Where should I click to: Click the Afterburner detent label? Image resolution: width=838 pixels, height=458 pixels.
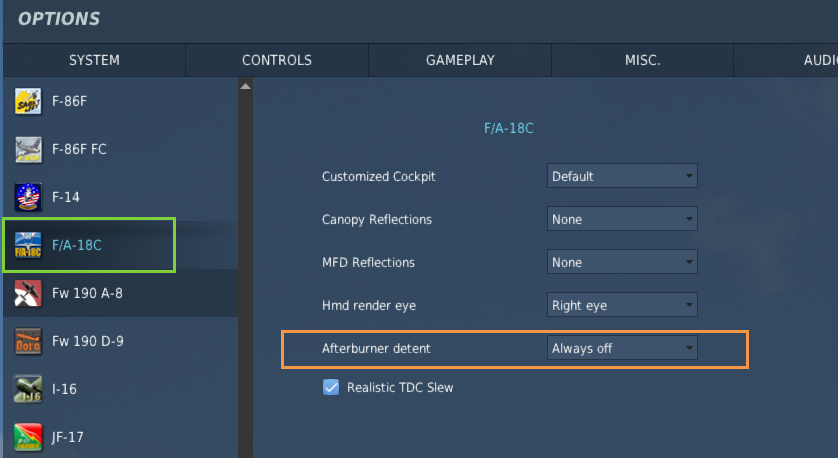(x=376, y=348)
